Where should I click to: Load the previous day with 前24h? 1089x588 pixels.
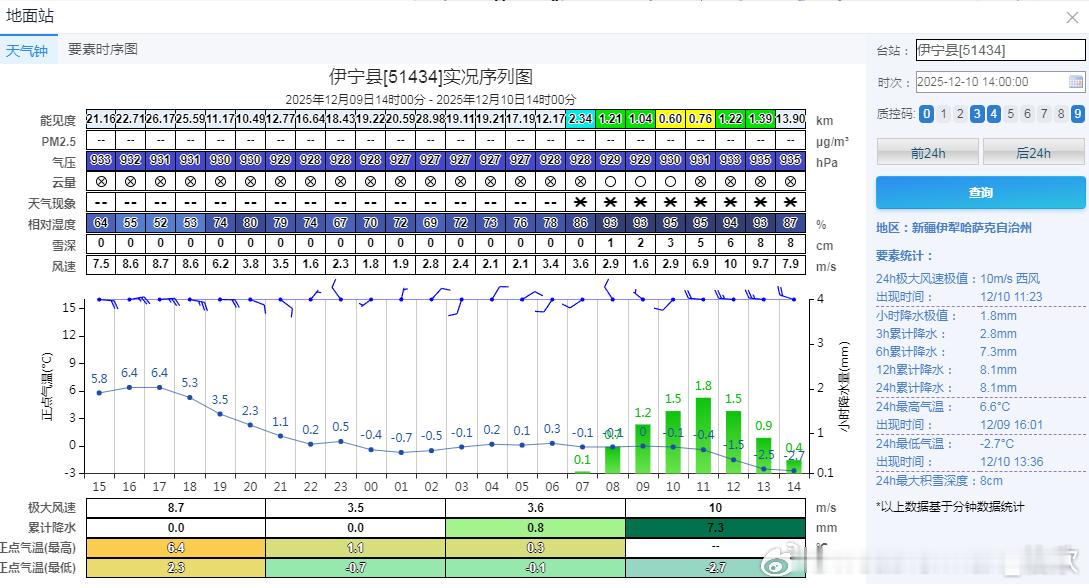click(x=928, y=152)
